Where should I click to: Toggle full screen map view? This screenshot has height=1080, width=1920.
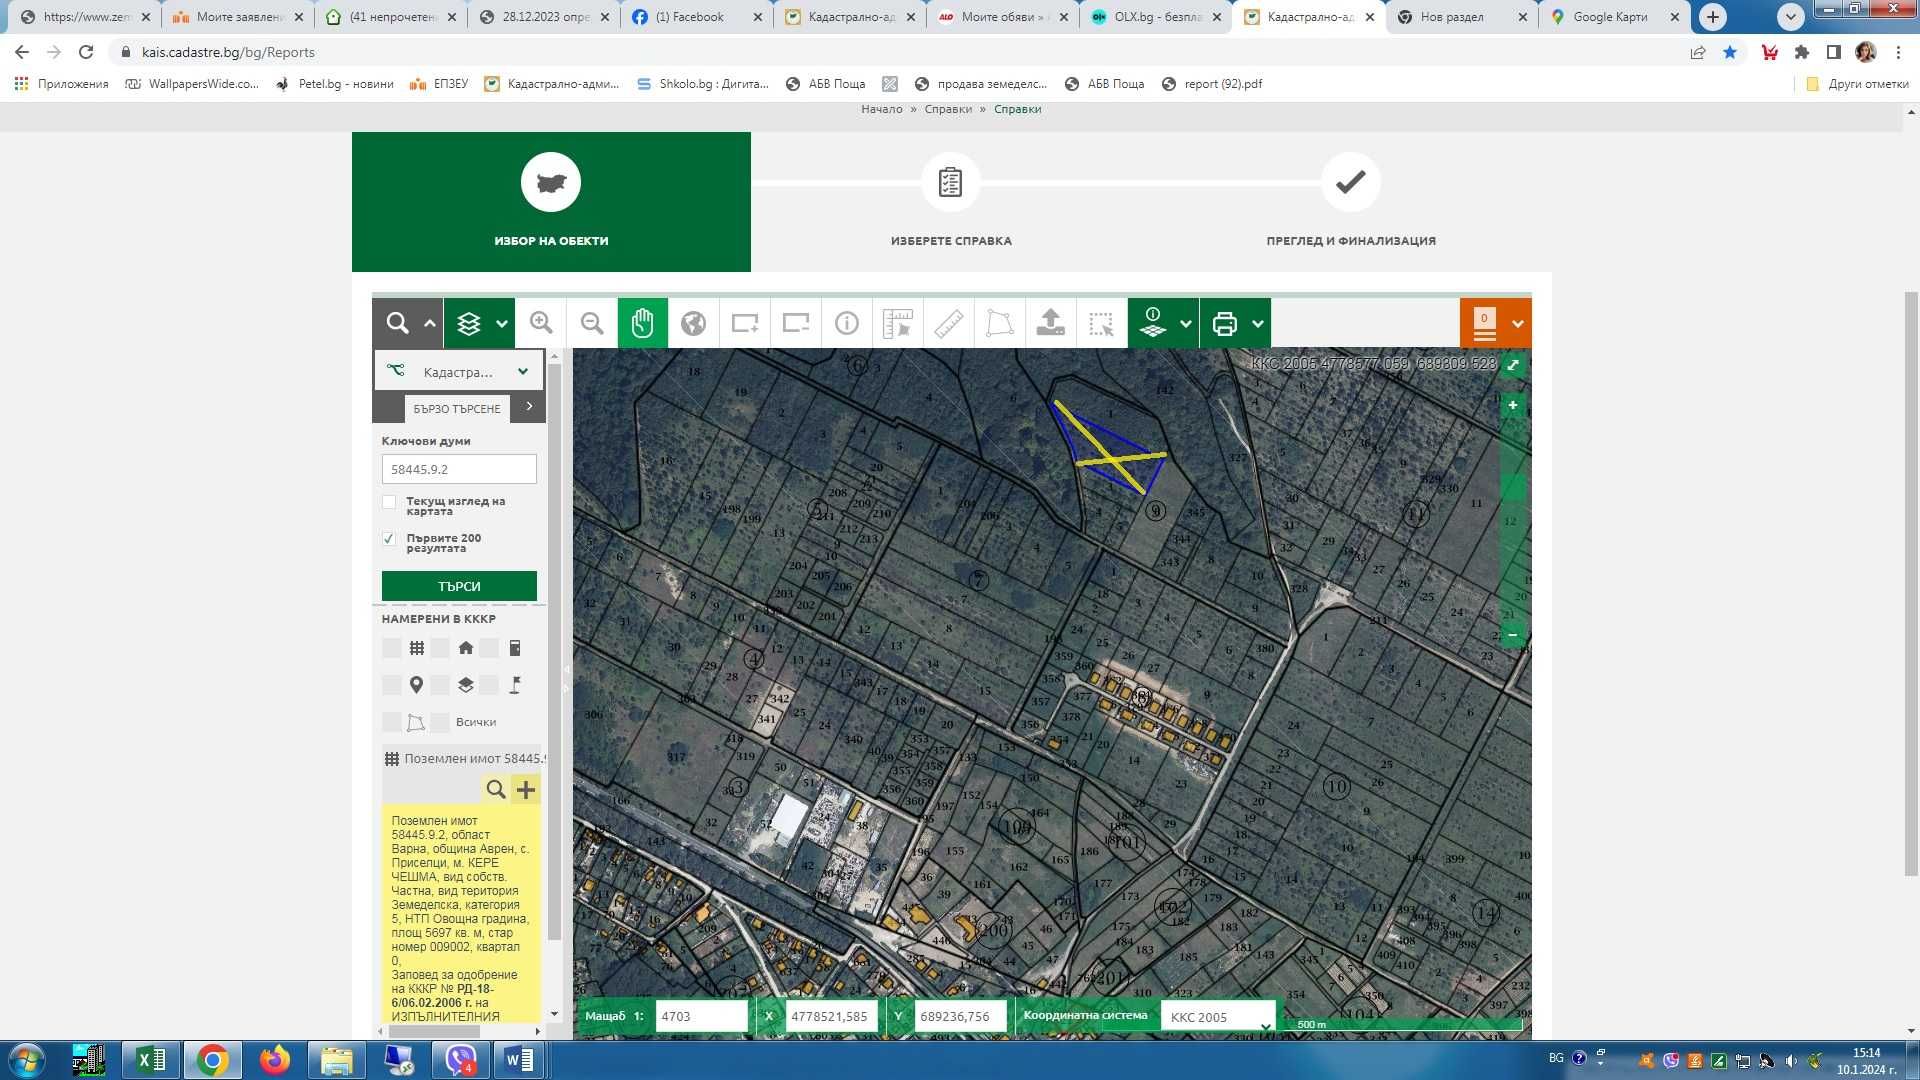pyautogui.click(x=1513, y=365)
